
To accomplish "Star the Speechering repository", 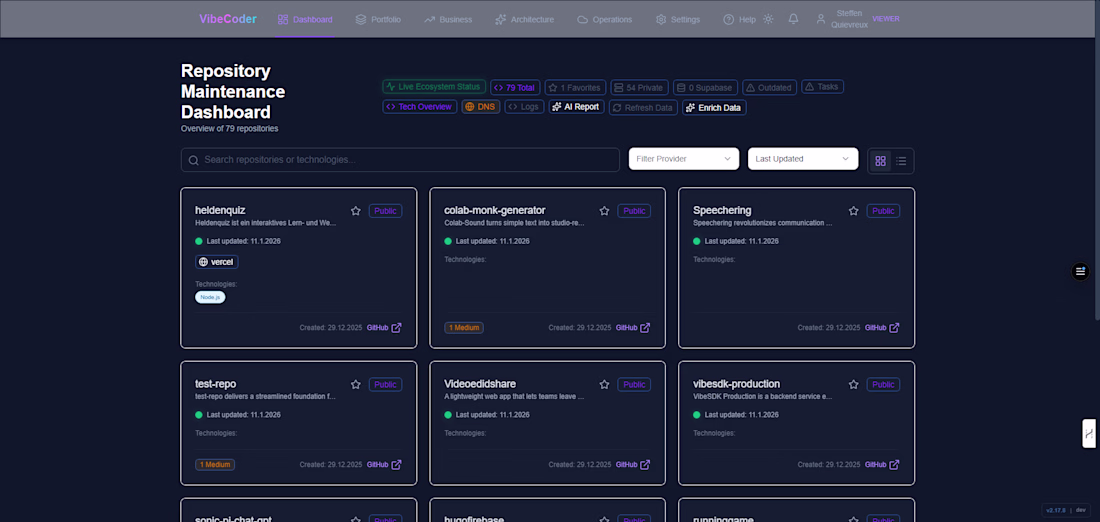I will tap(854, 210).
